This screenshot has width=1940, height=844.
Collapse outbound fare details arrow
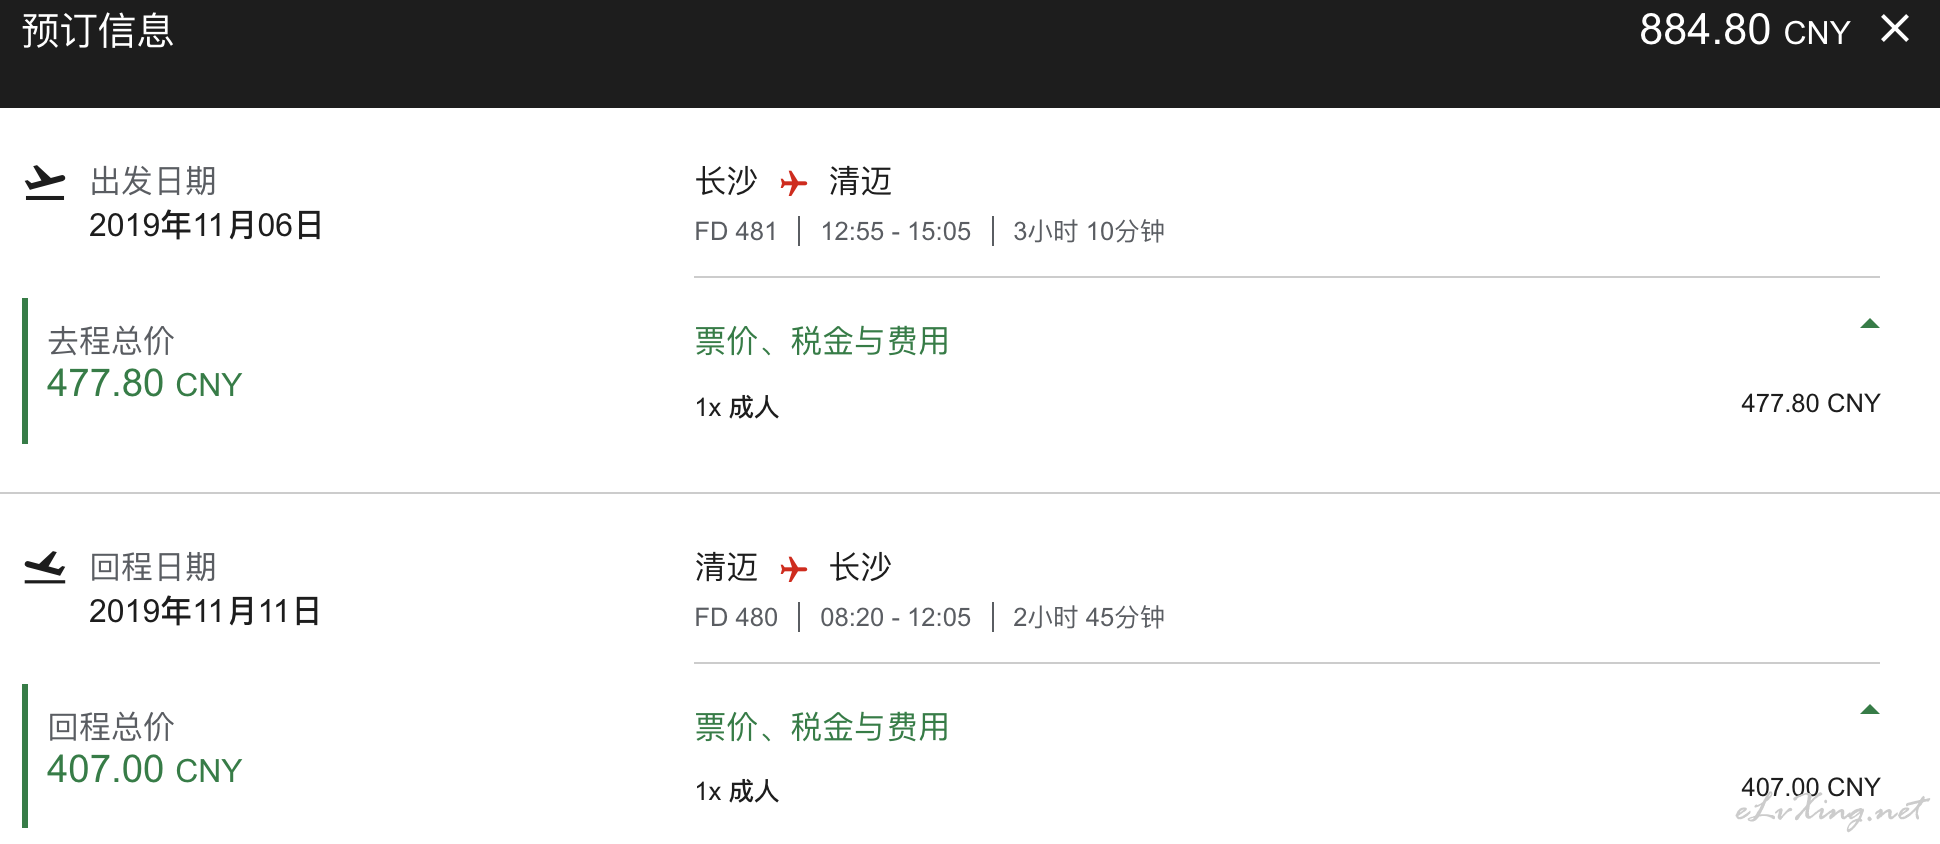click(1869, 323)
